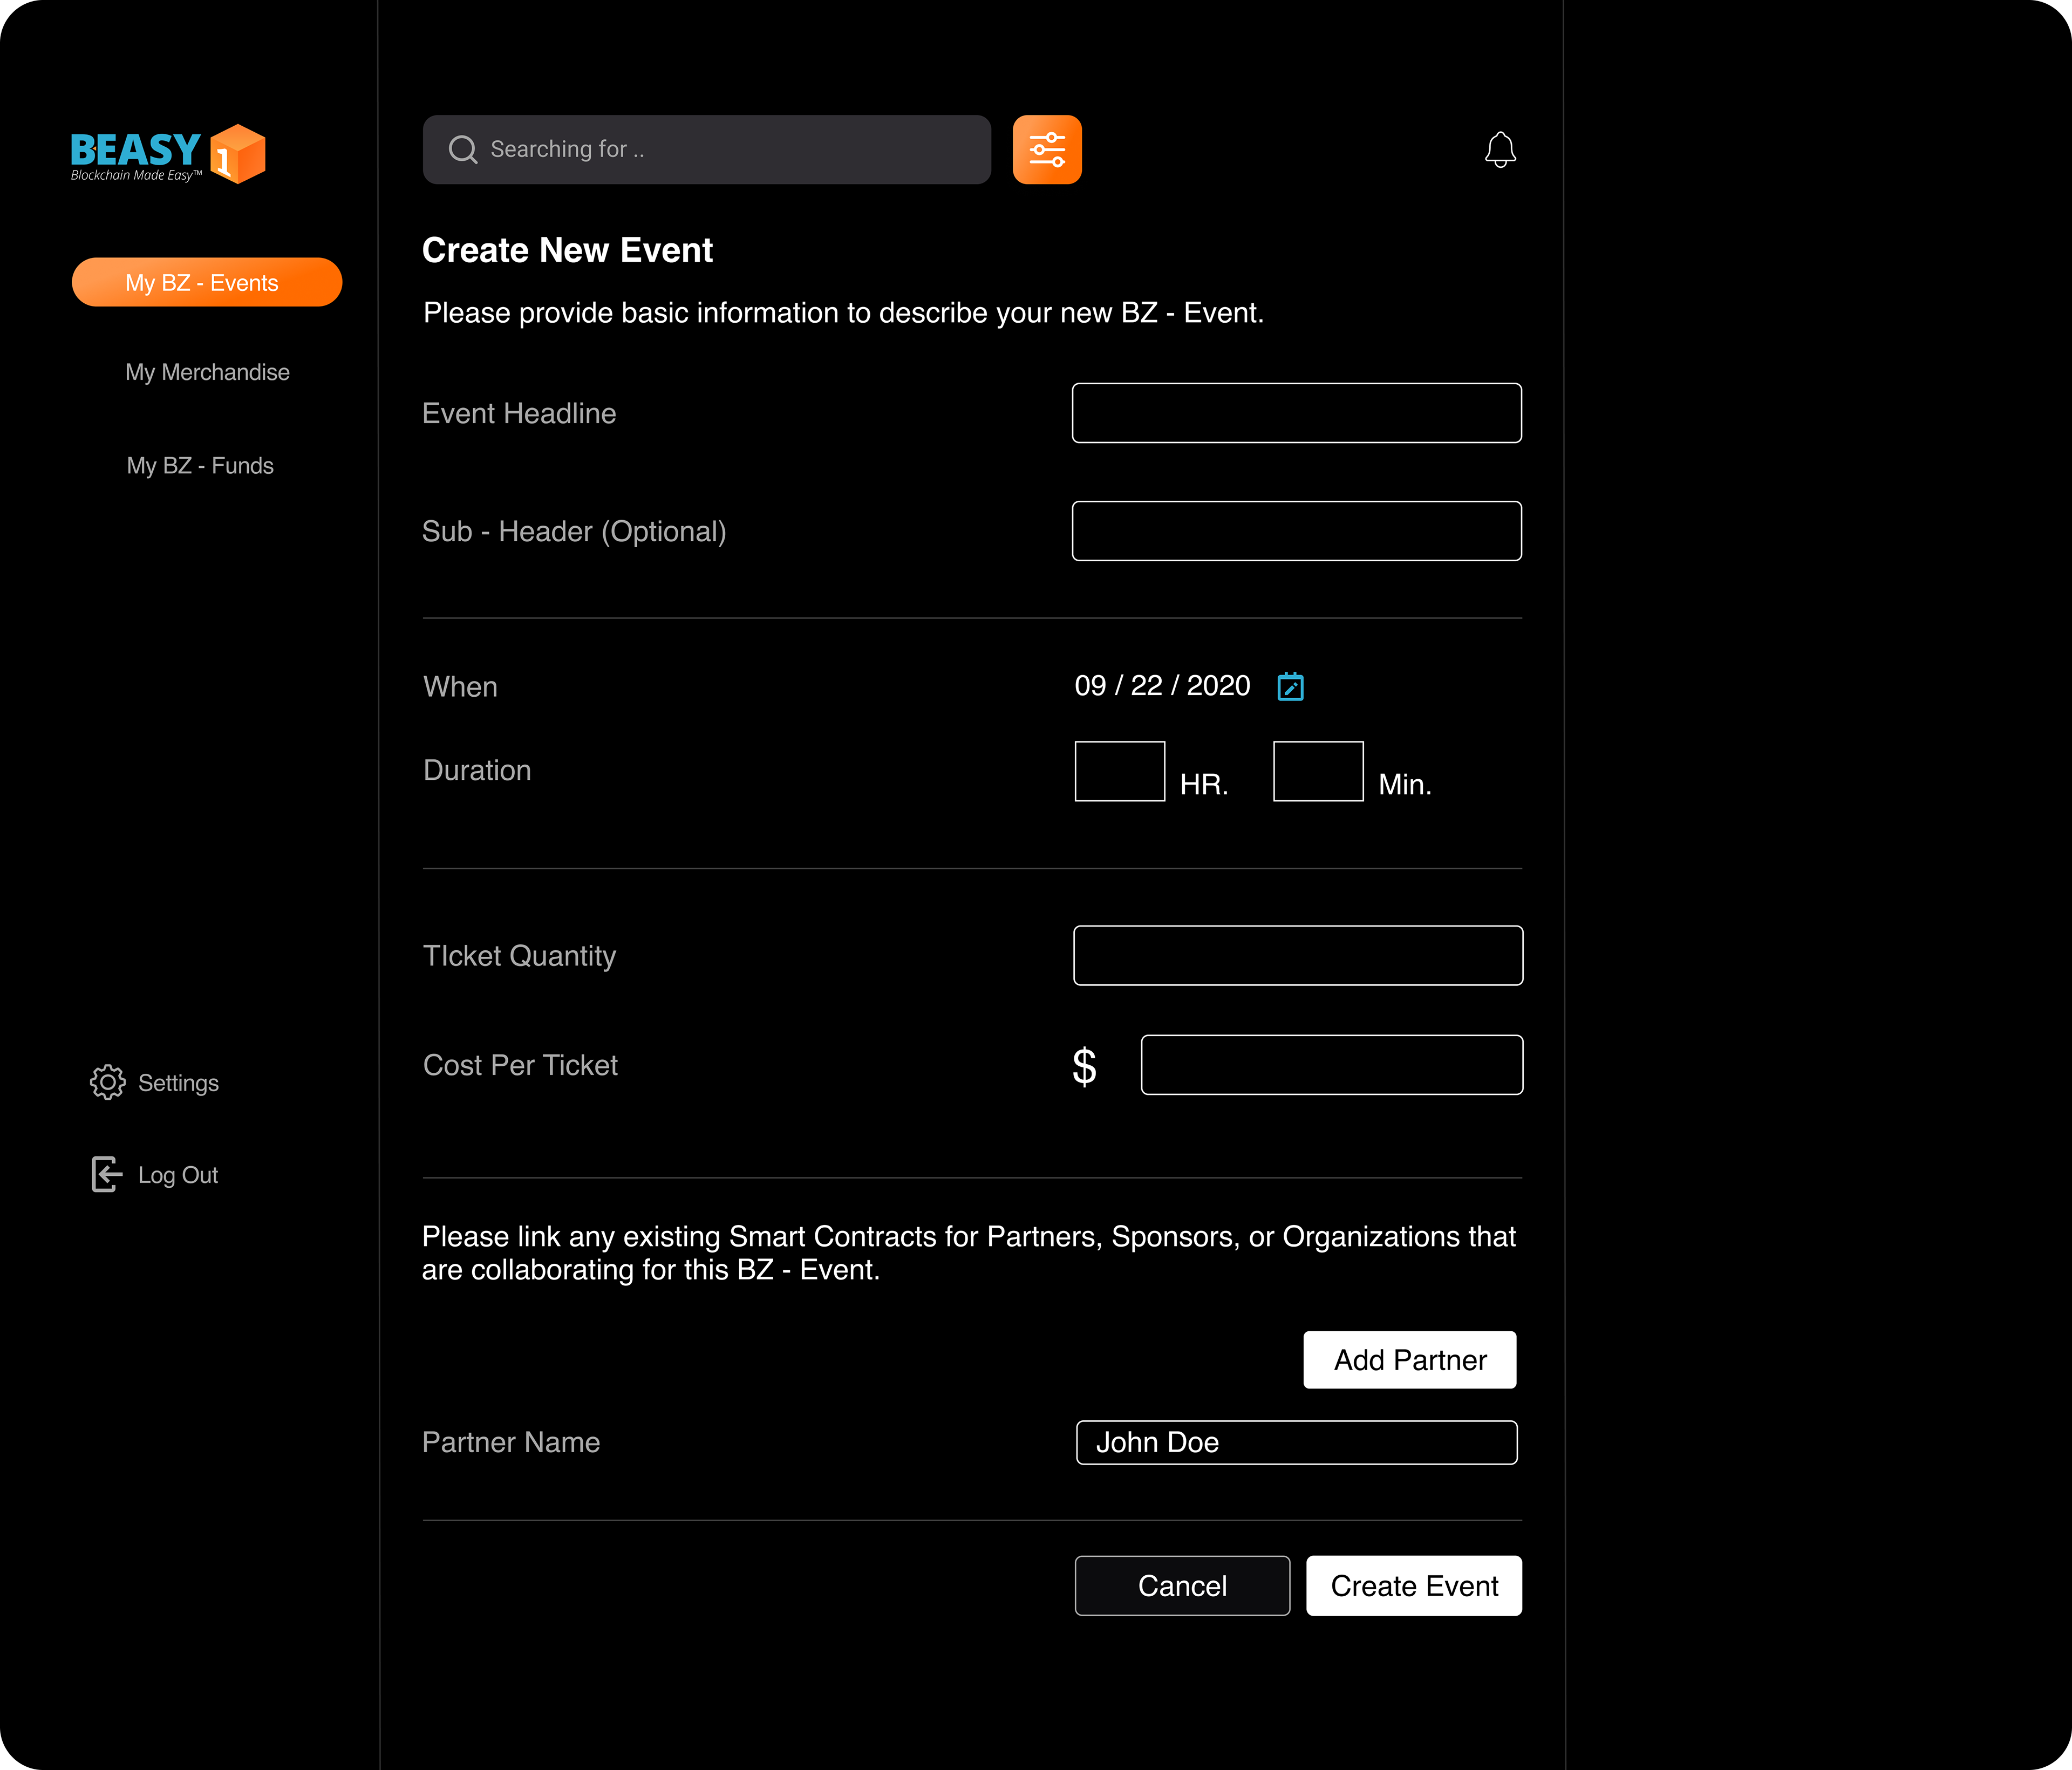
Task: Go to My BZ - Funds
Action: point(200,465)
